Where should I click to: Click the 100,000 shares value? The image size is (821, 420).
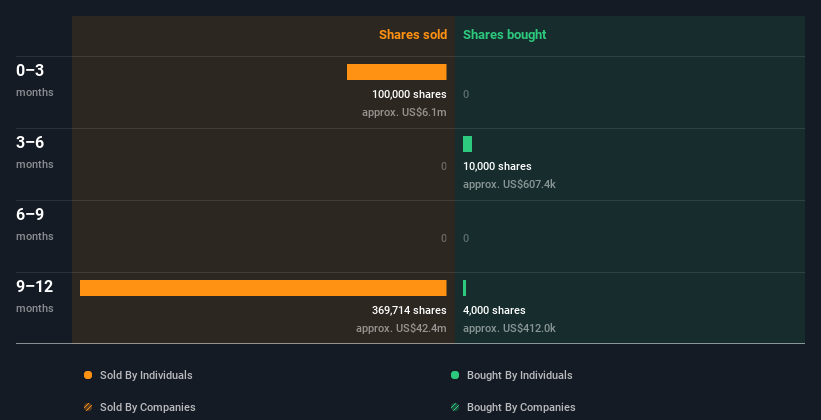[409, 94]
